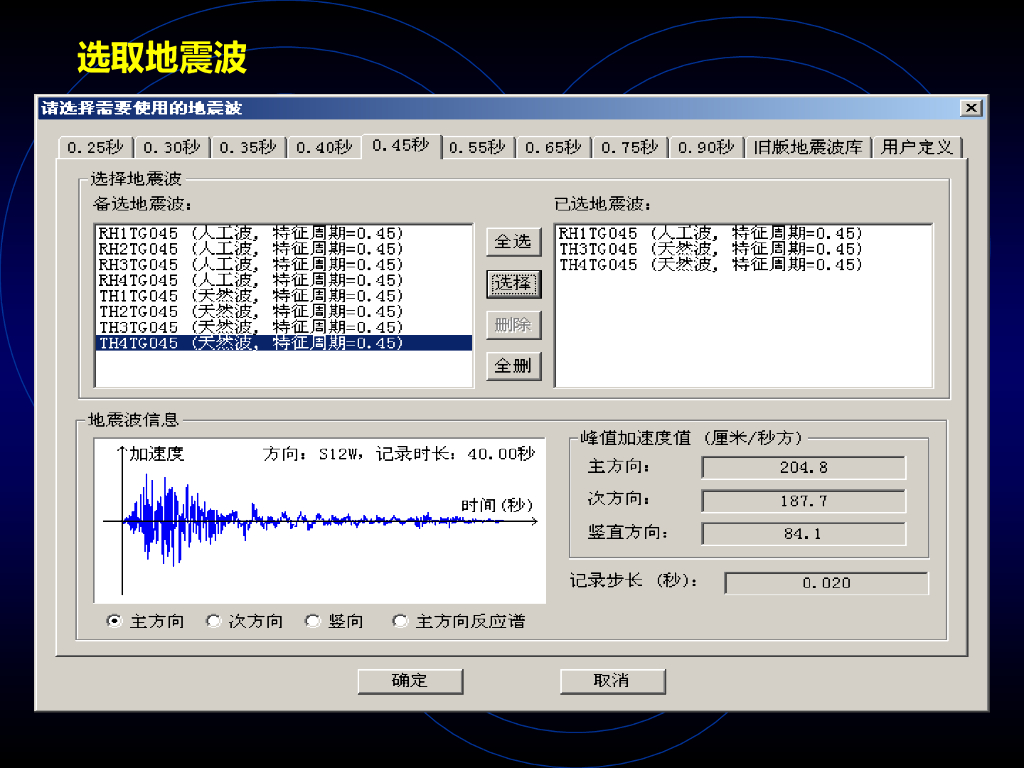Screen dimensions: 1024x768
Task: Click the 全选 button
Action: click(513, 242)
